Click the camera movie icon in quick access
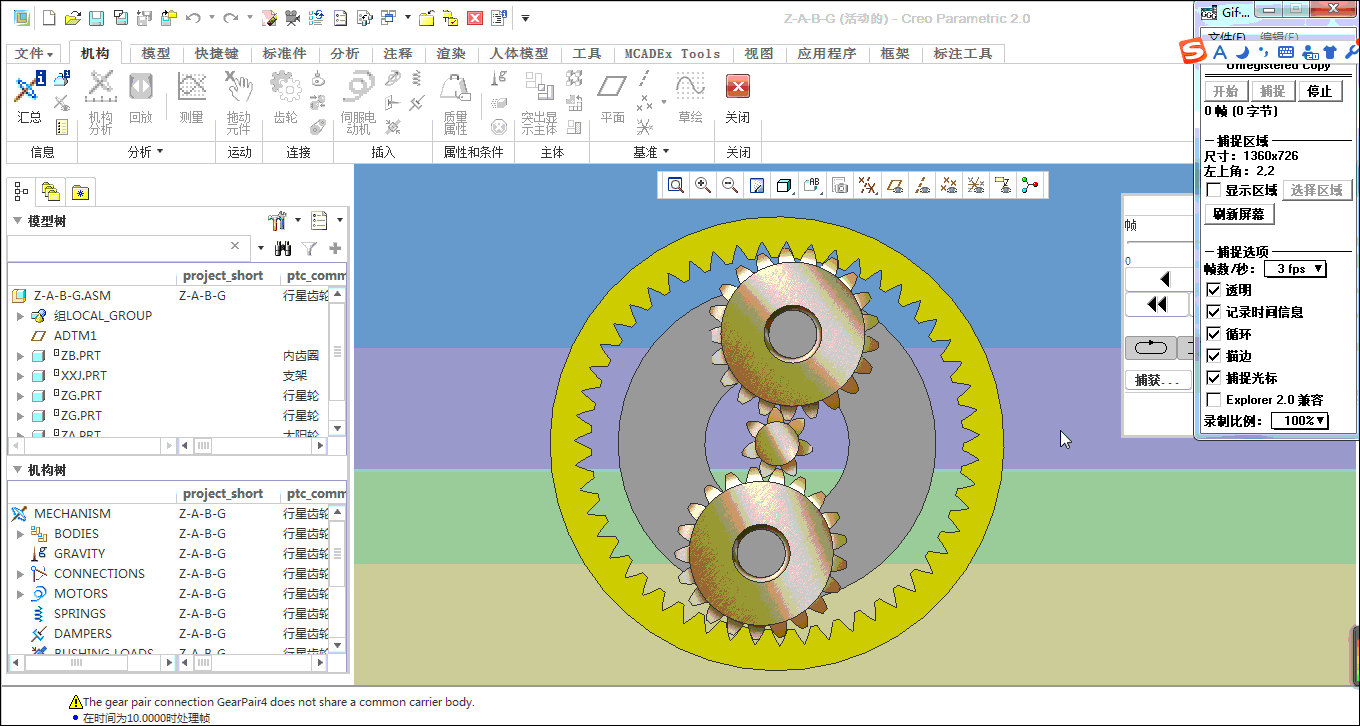The width and height of the screenshot is (1360, 726). tap(292, 18)
